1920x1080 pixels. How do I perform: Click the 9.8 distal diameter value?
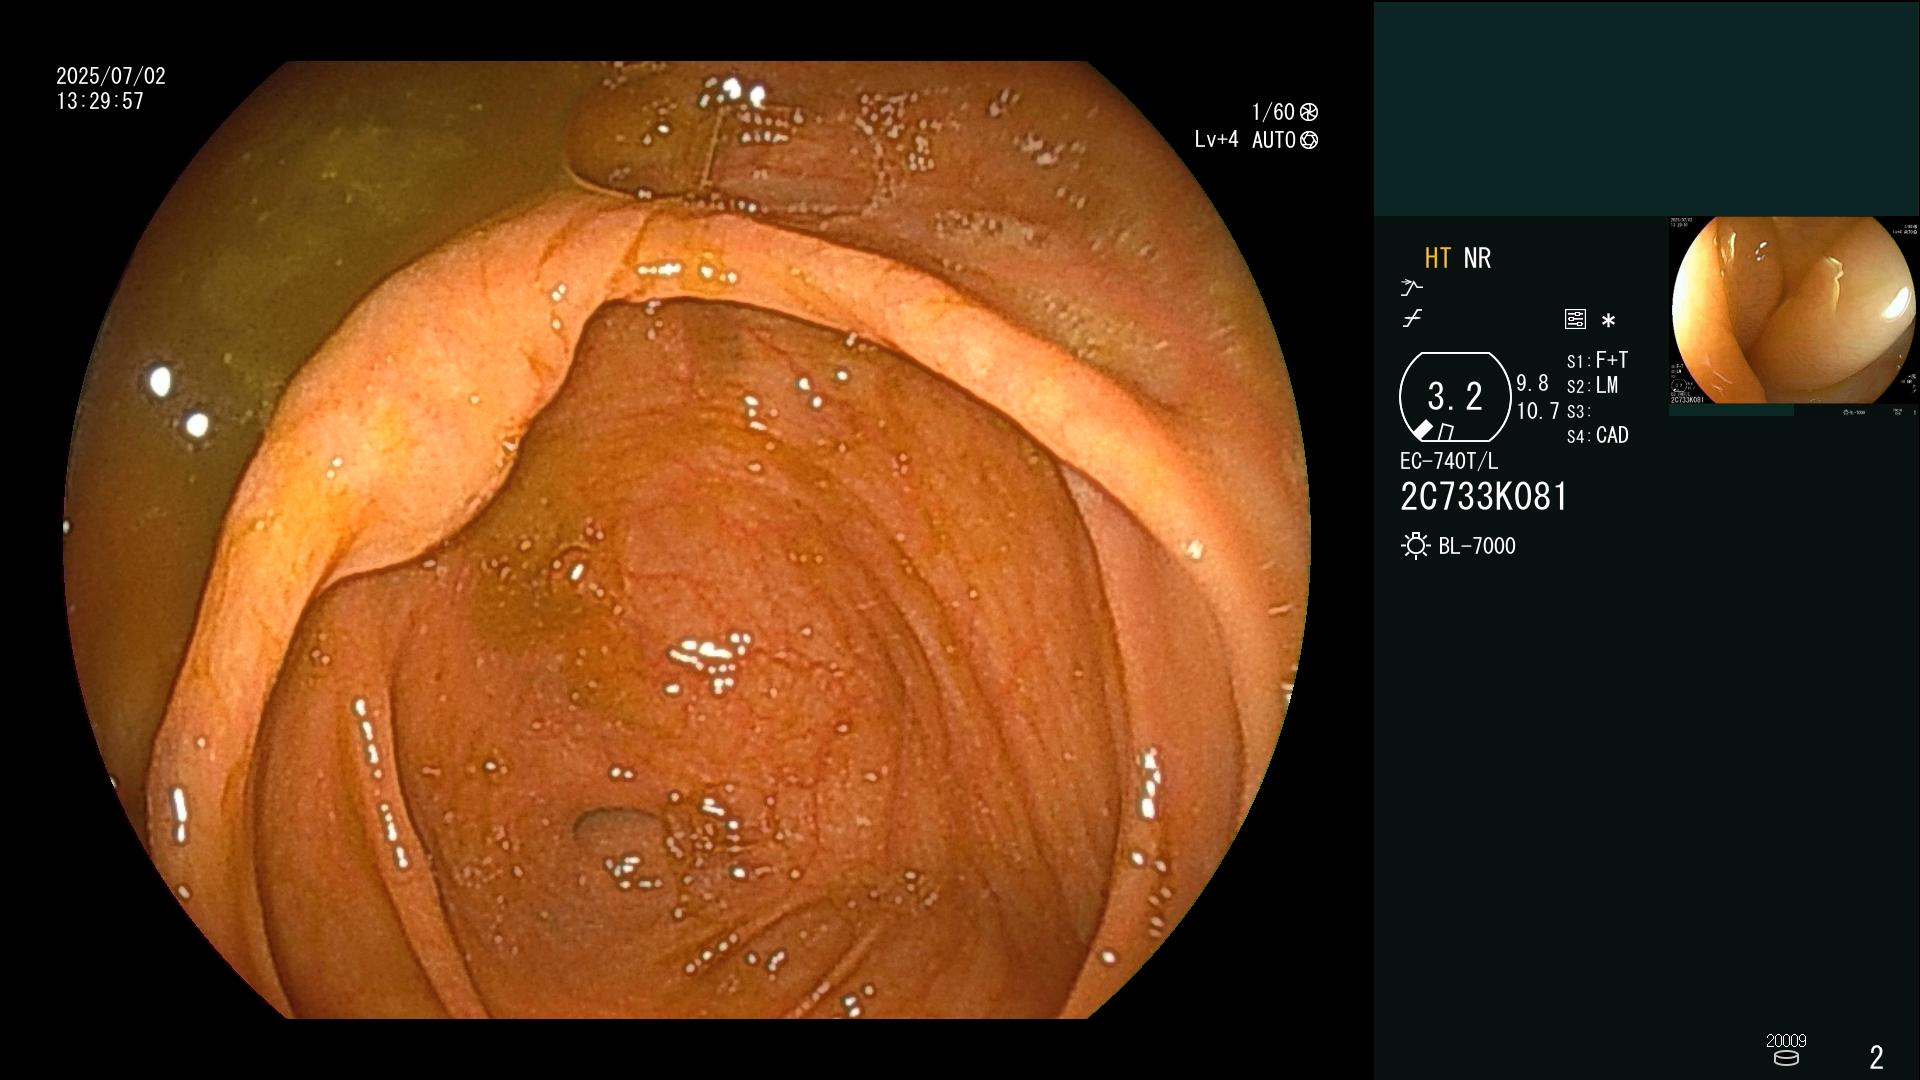point(1532,383)
